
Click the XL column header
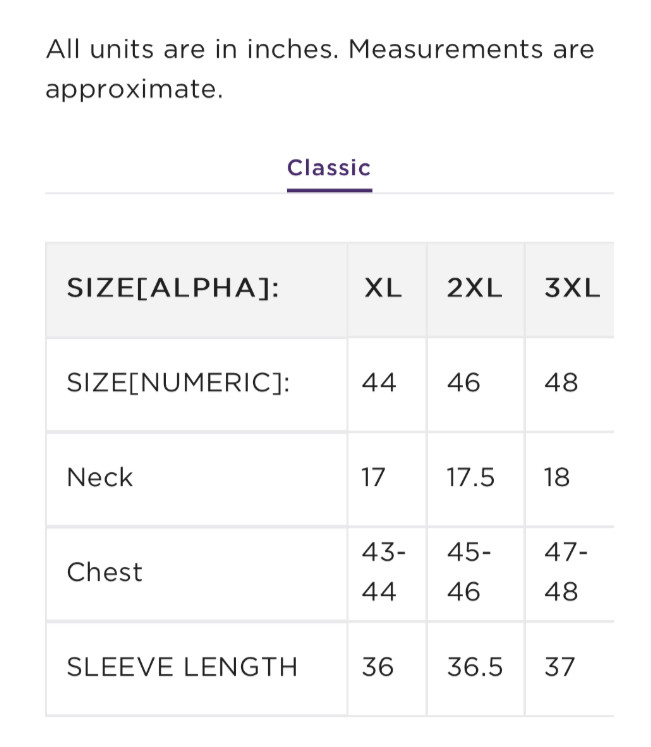pyautogui.click(x=383, y=289)
